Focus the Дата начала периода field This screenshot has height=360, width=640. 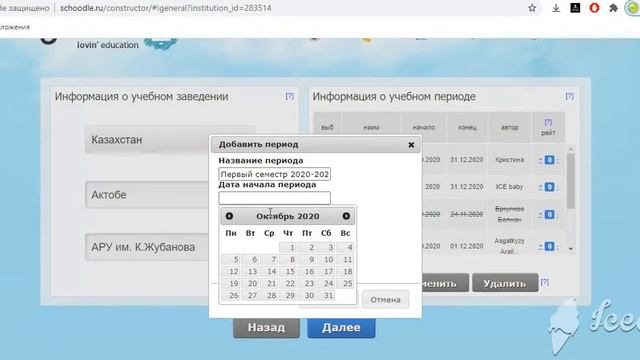[x=274, y=198]
